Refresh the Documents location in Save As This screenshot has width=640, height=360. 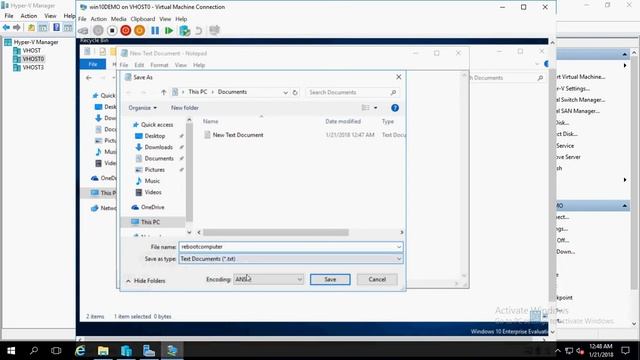pyautogui.click(x=295, y=92)
